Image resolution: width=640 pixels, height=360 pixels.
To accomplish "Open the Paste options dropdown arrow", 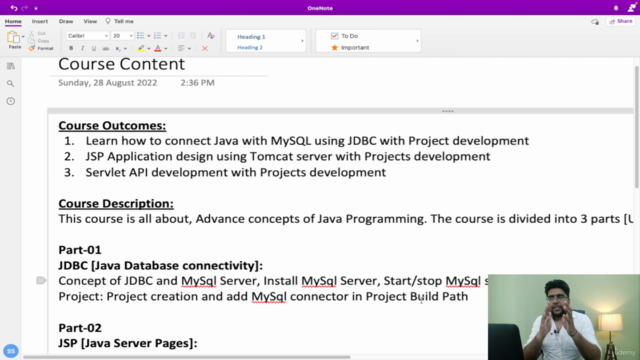I will pos(23,37).
